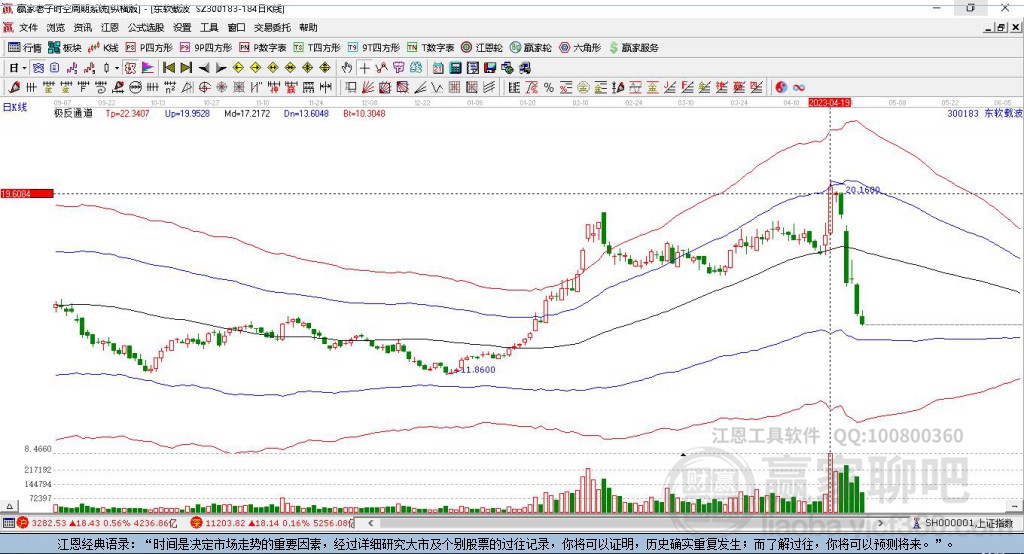This screenshot has height=554, width=1024.
Task: Click the Tp=22.3407 value
Action: pos(127,113)
